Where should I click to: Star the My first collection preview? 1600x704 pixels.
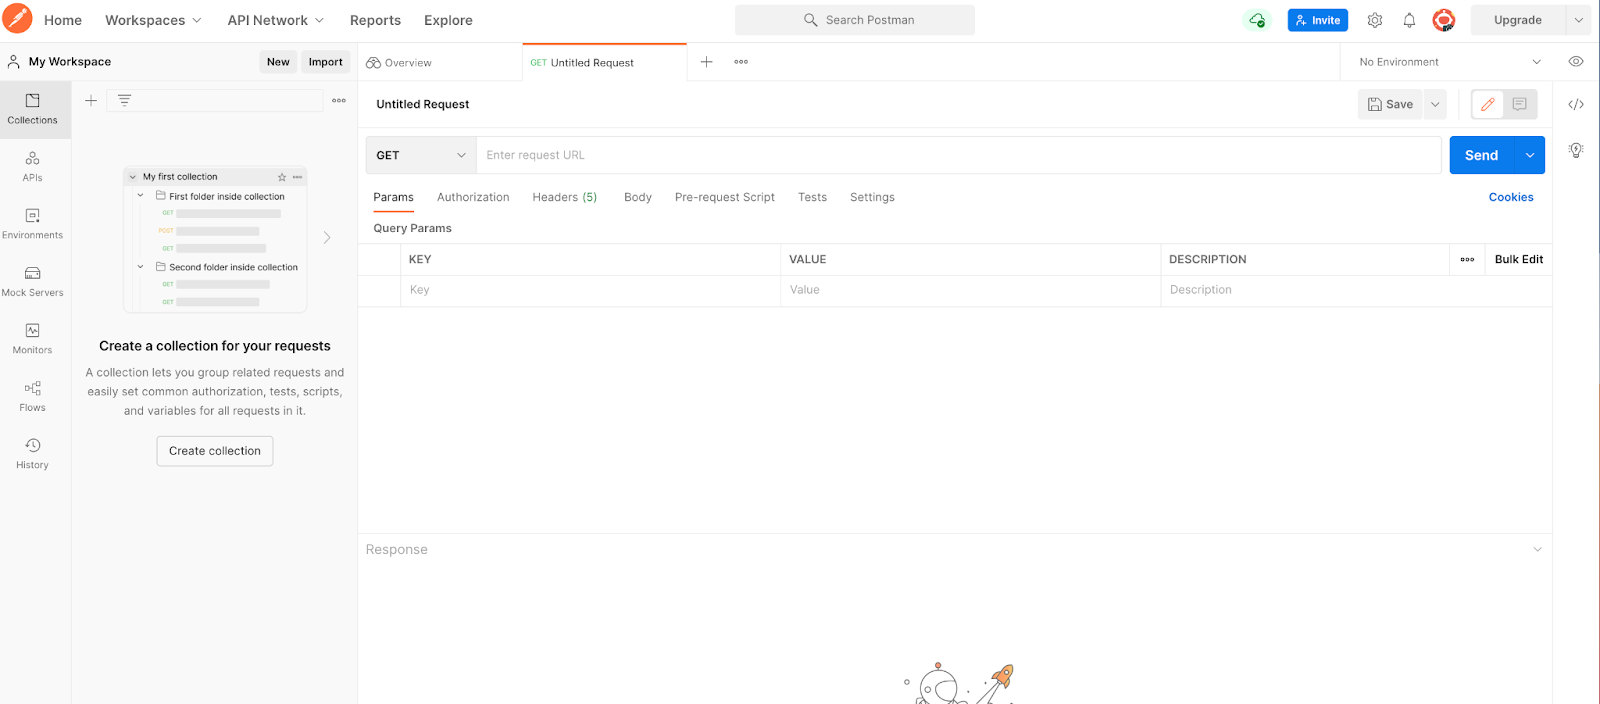[x=282, y=177]
